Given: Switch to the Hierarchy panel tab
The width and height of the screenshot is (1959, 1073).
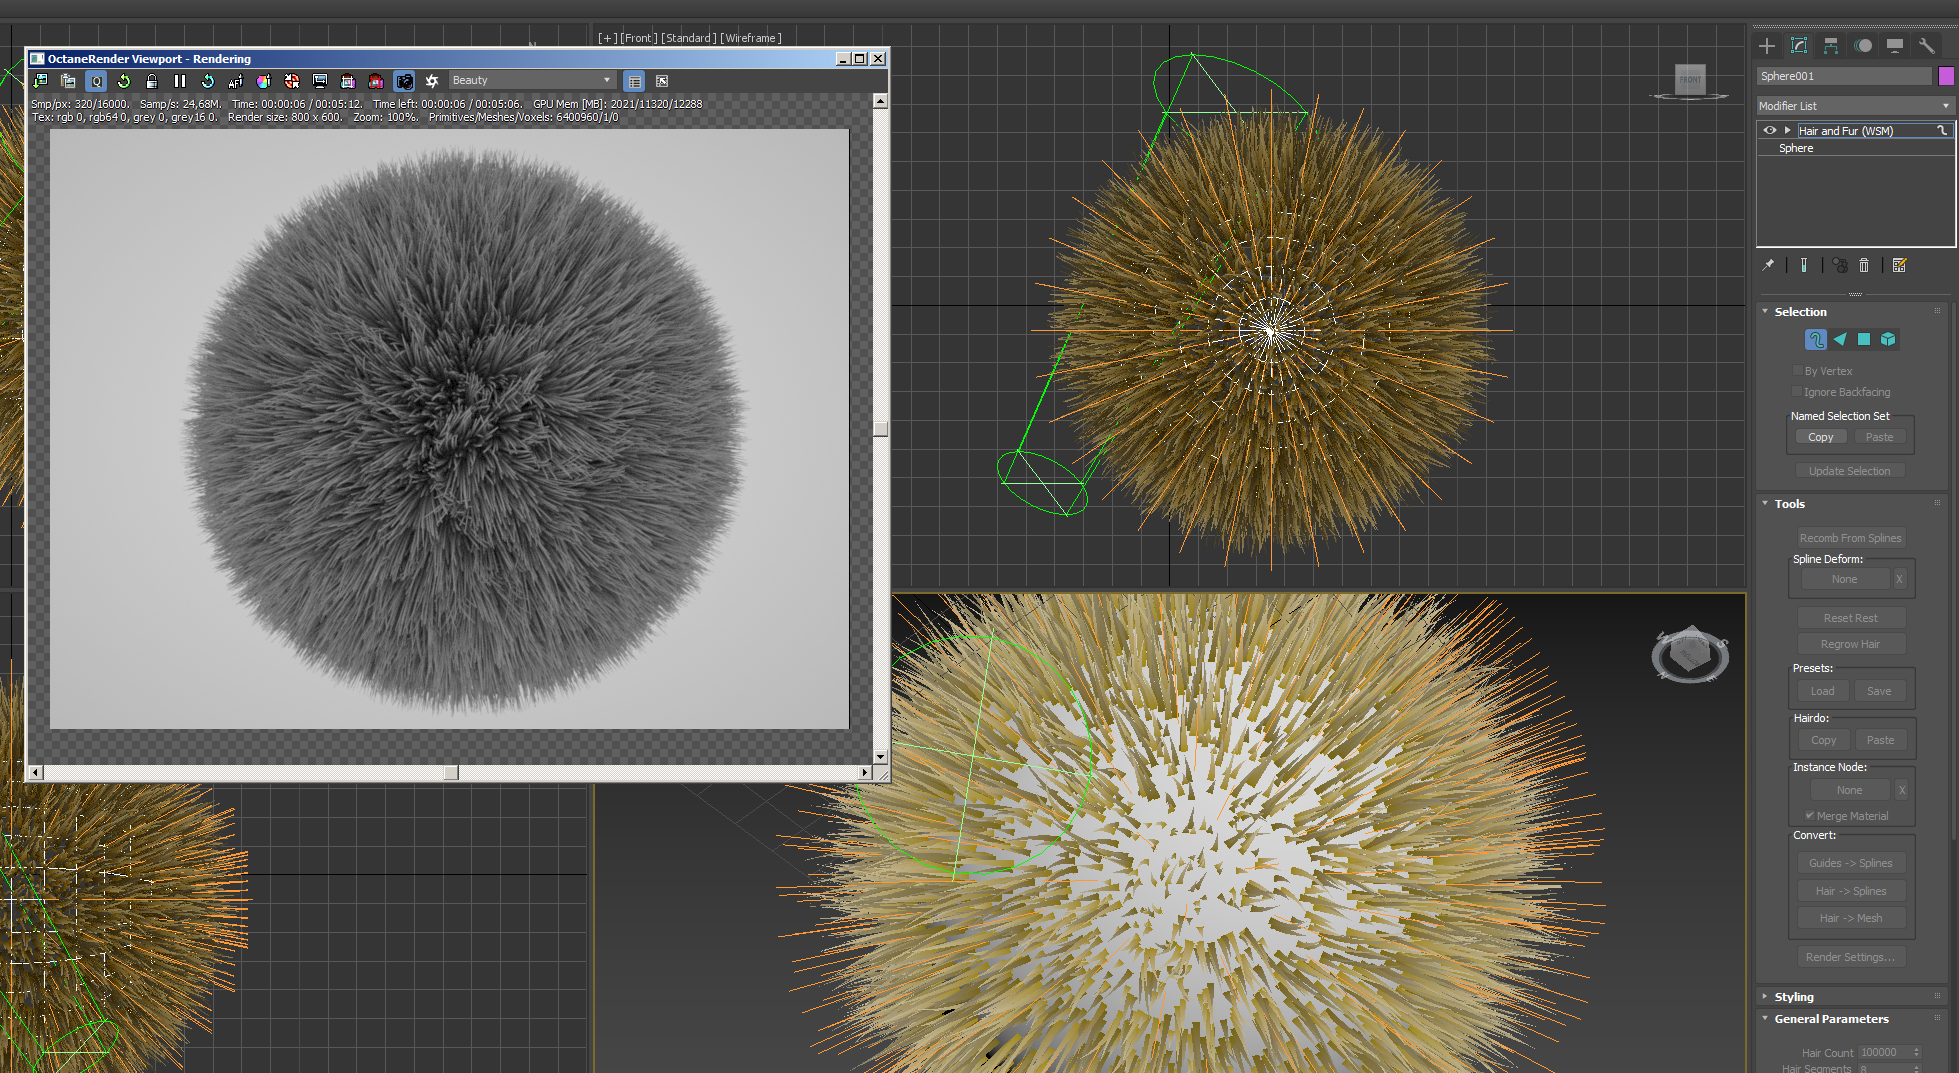Looking at the screenshot, I should [x=1831, y=46].
